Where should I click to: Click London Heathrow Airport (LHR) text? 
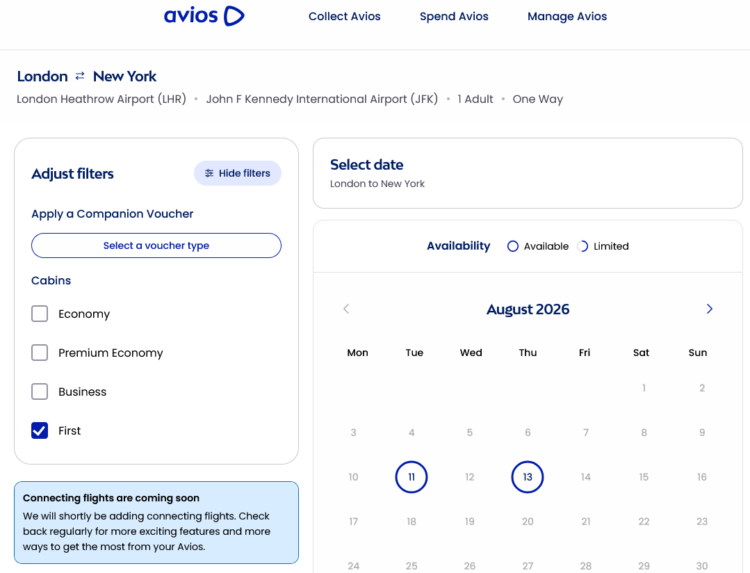101,99
